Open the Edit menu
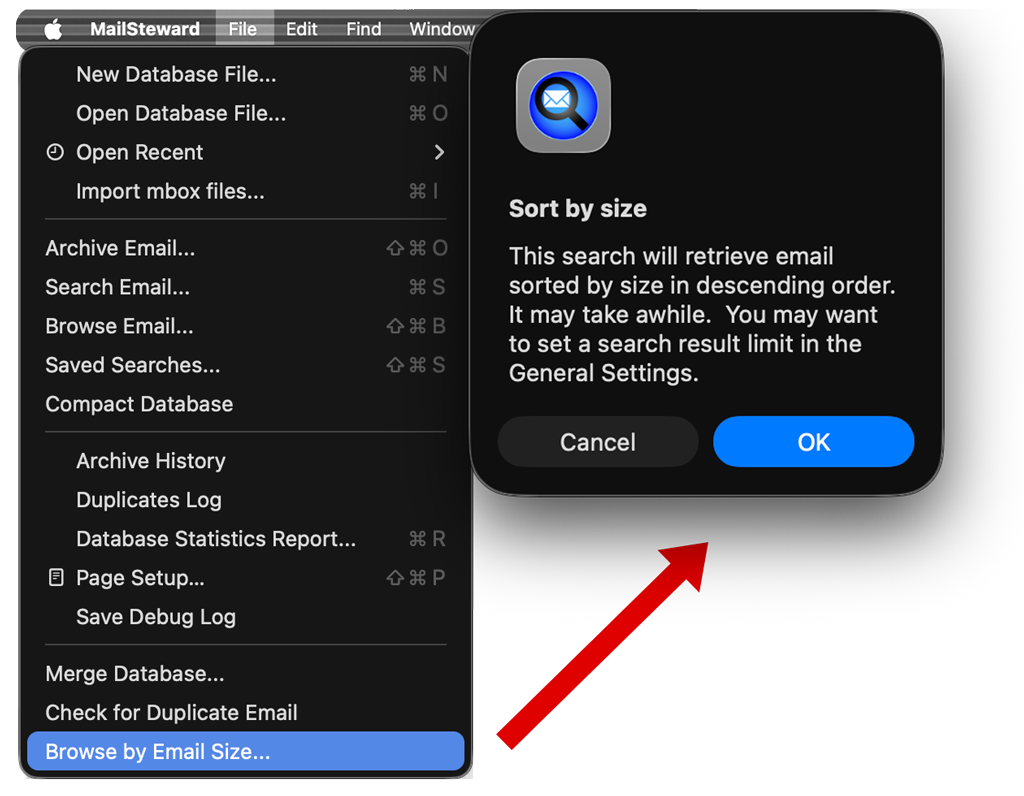 pos(301,28)
